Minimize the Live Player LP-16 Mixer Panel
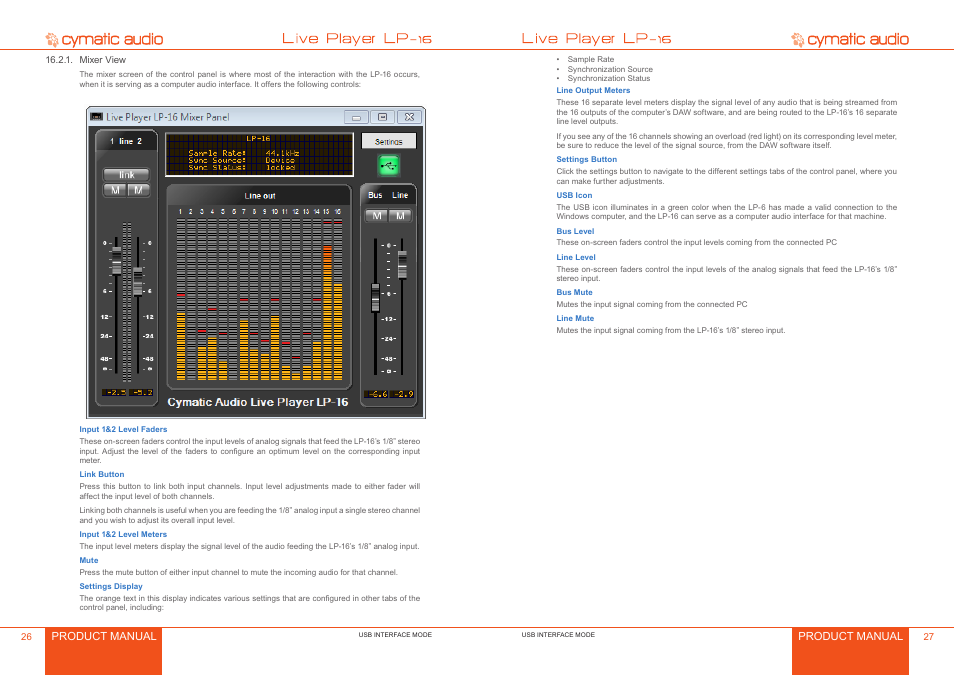This screenshot has width=954, height=675. (357, 117)
